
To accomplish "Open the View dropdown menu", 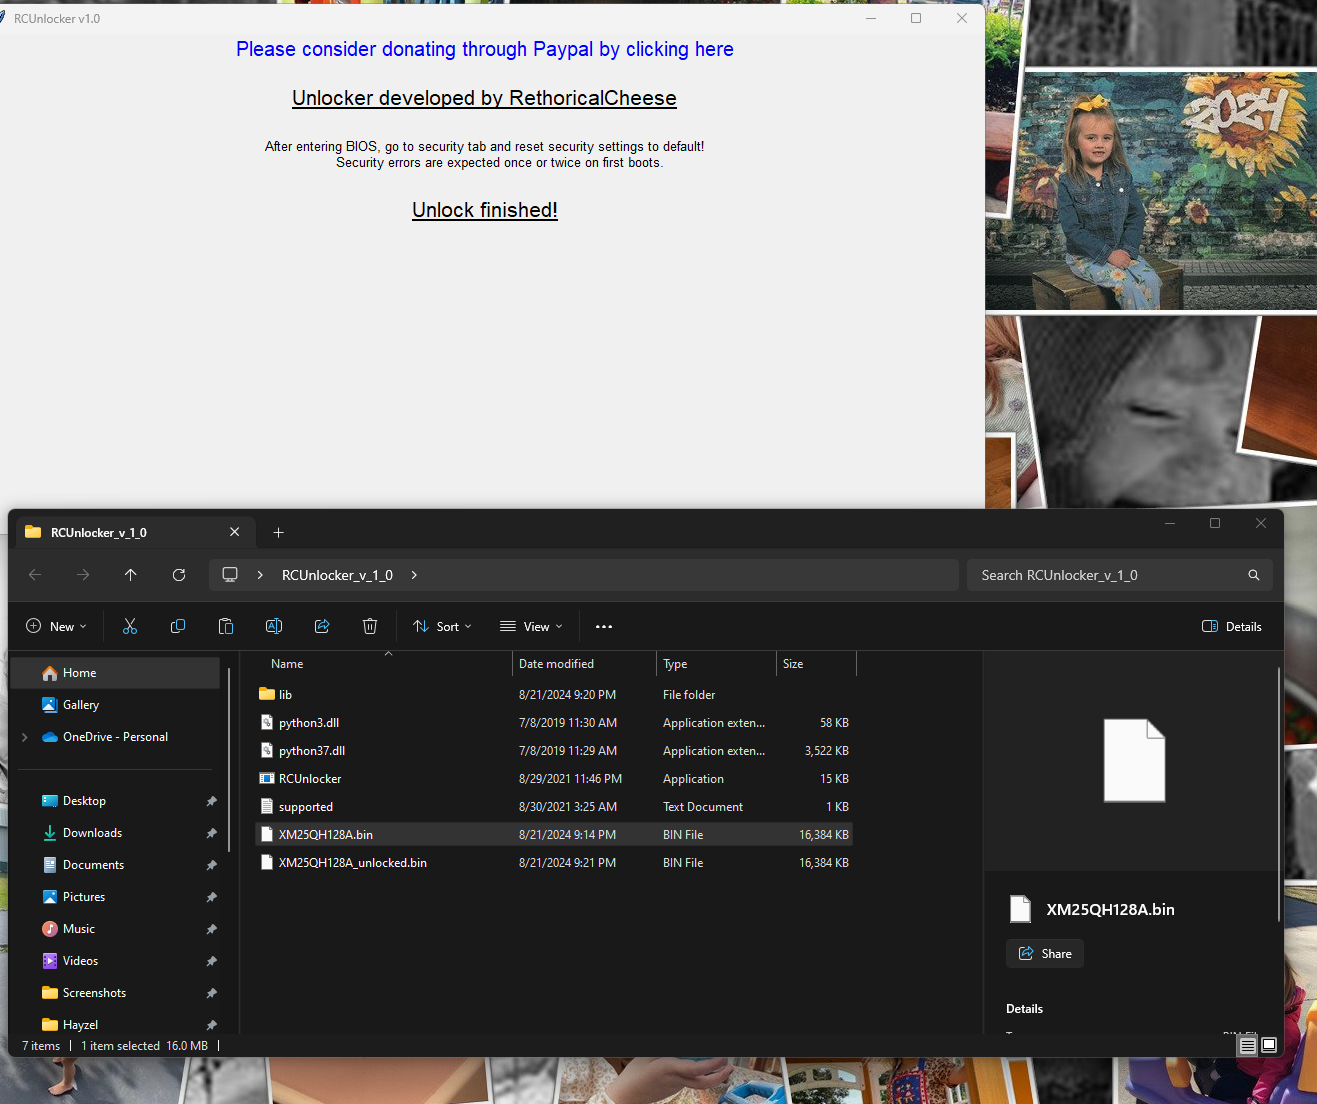I will click(x=531, y=627).
